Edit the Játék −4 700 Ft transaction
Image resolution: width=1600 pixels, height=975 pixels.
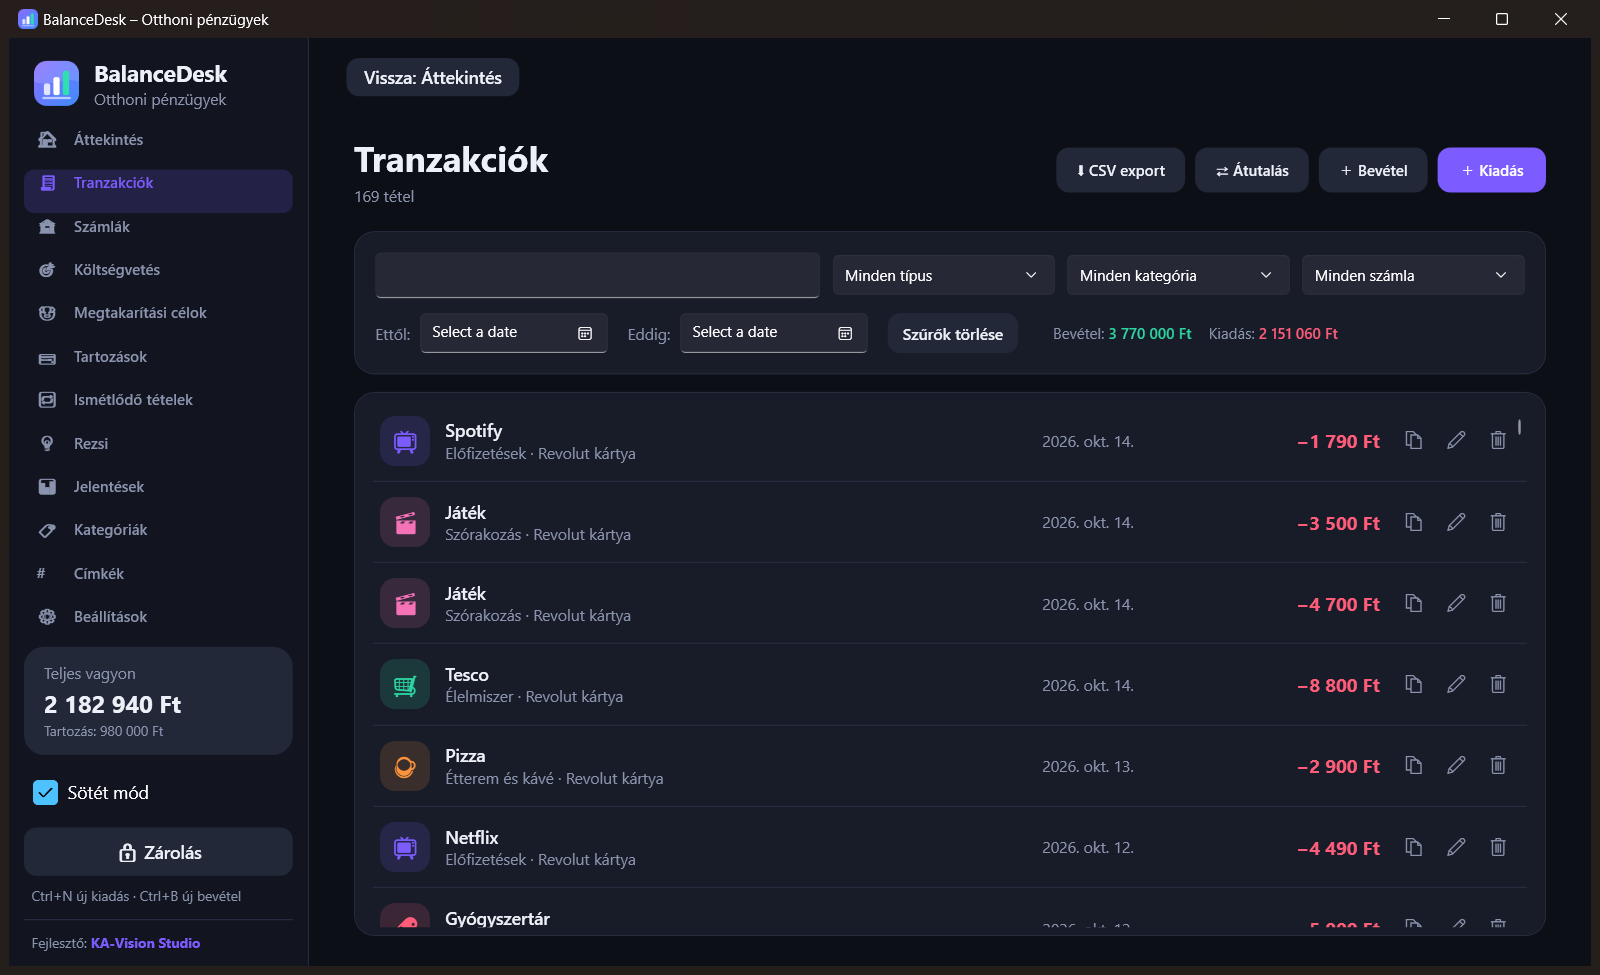point(1456,603)
